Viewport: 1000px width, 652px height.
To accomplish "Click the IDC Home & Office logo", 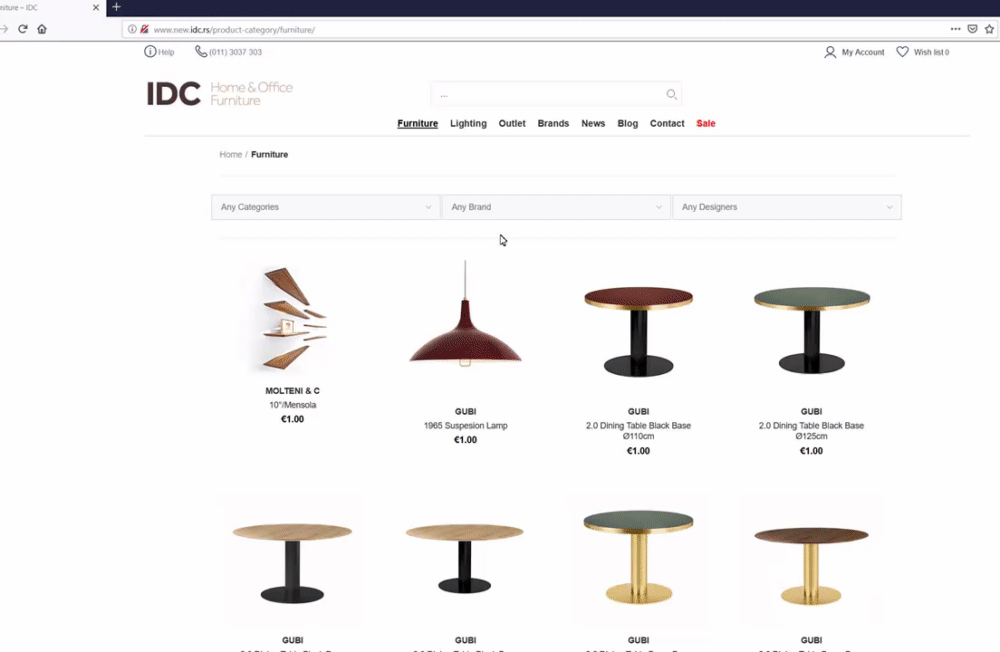I will [x=220, y=94].
